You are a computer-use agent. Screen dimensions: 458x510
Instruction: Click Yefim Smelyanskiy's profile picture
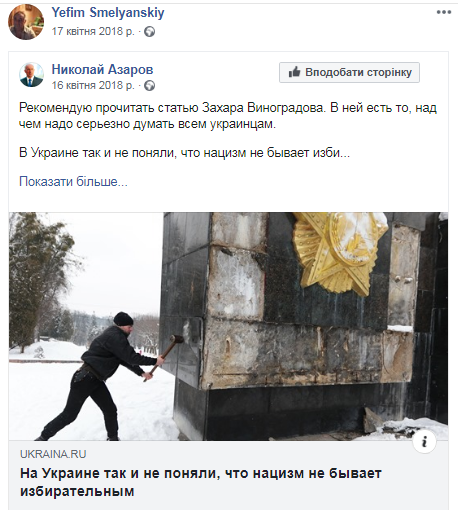click(x=26, y=22)
